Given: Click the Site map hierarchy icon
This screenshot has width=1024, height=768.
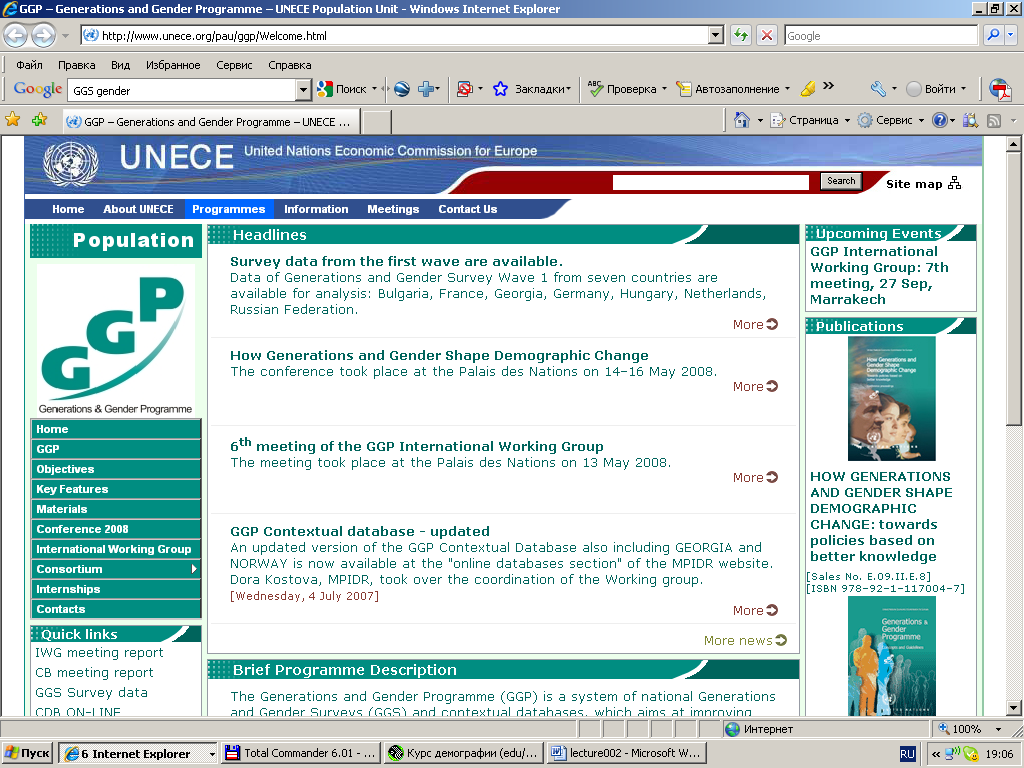Looking at the screenshot, I should [x=955, y=183].
